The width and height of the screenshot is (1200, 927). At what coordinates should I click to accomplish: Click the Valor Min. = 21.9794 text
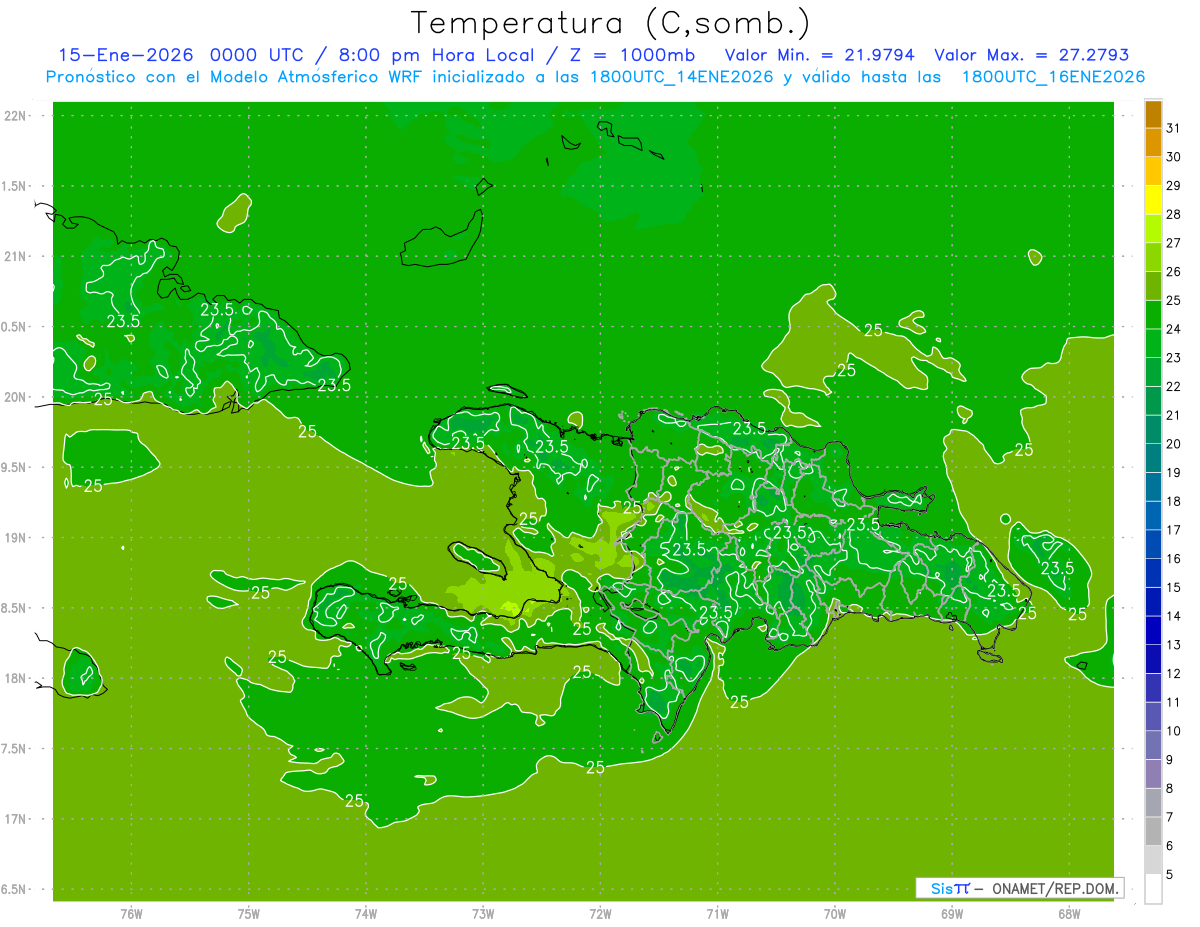click(820, 55)
